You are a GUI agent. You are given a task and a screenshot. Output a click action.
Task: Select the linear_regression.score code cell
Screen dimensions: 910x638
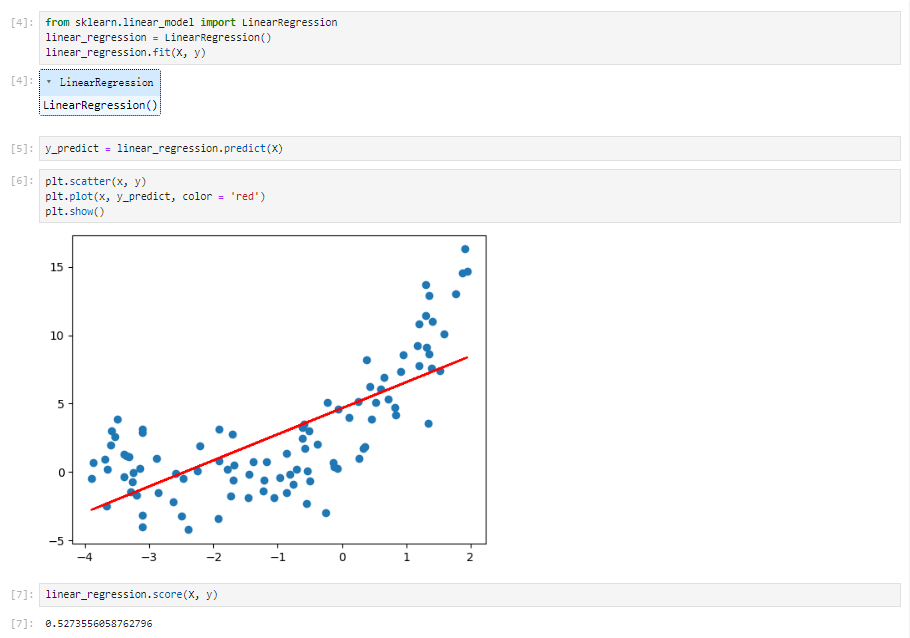470,594
